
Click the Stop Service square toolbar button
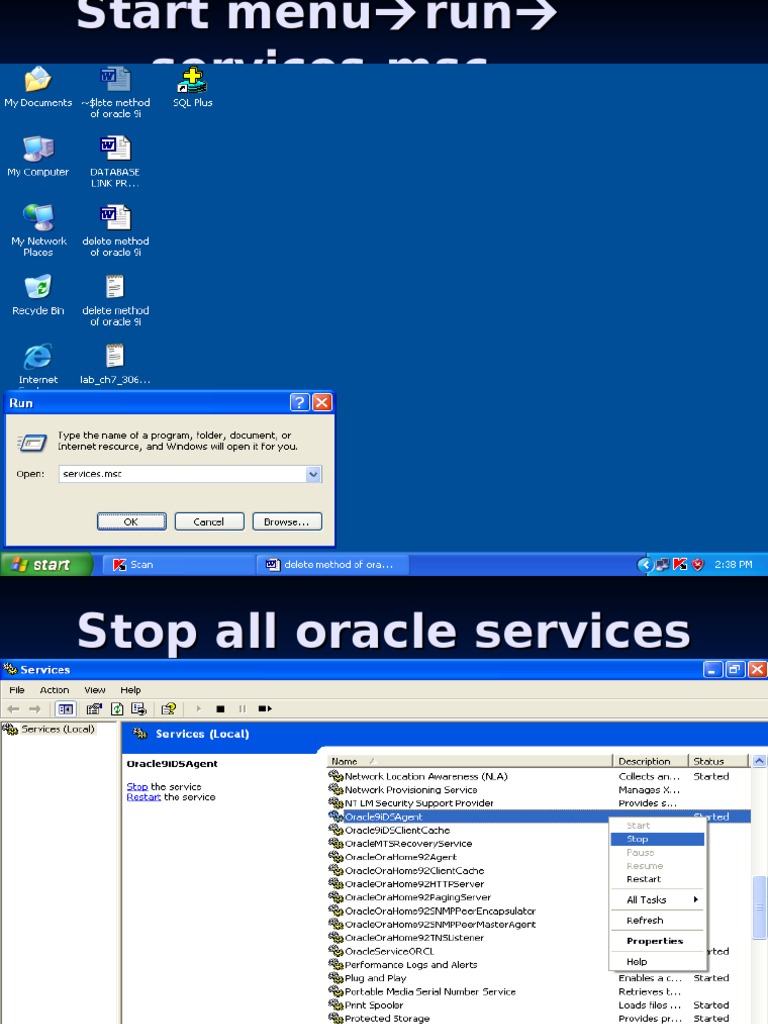(221, 709)
